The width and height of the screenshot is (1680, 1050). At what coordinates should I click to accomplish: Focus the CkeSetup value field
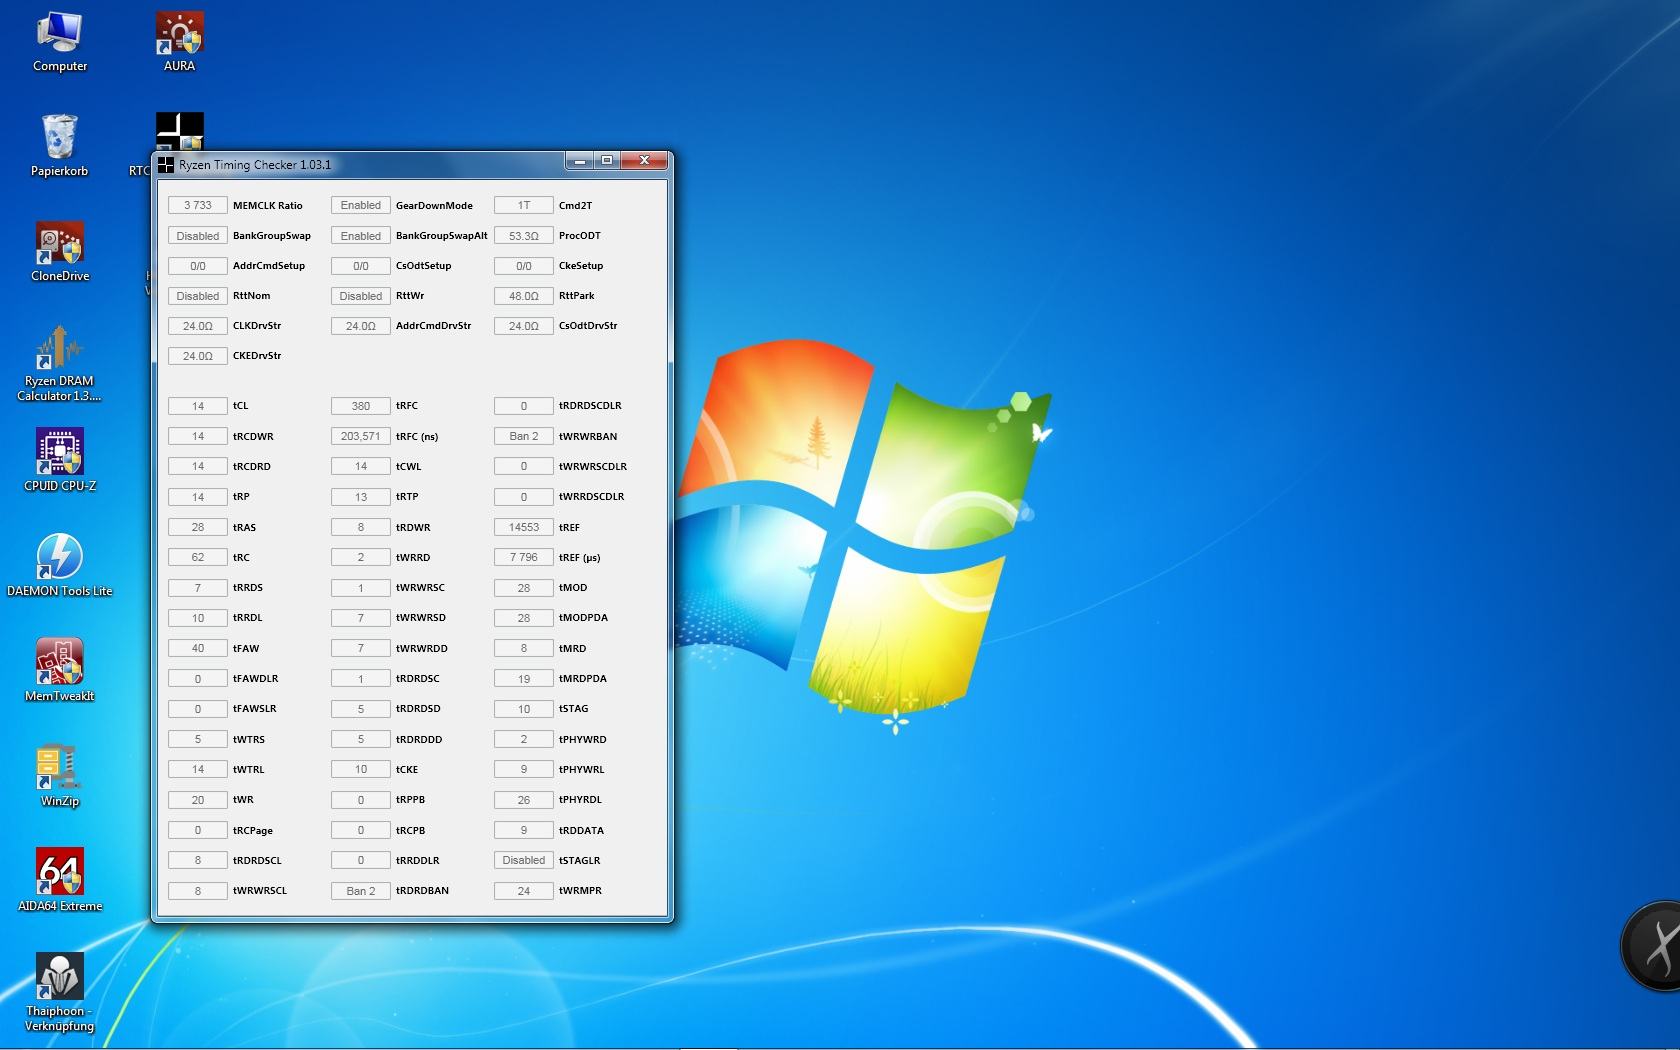524,266
